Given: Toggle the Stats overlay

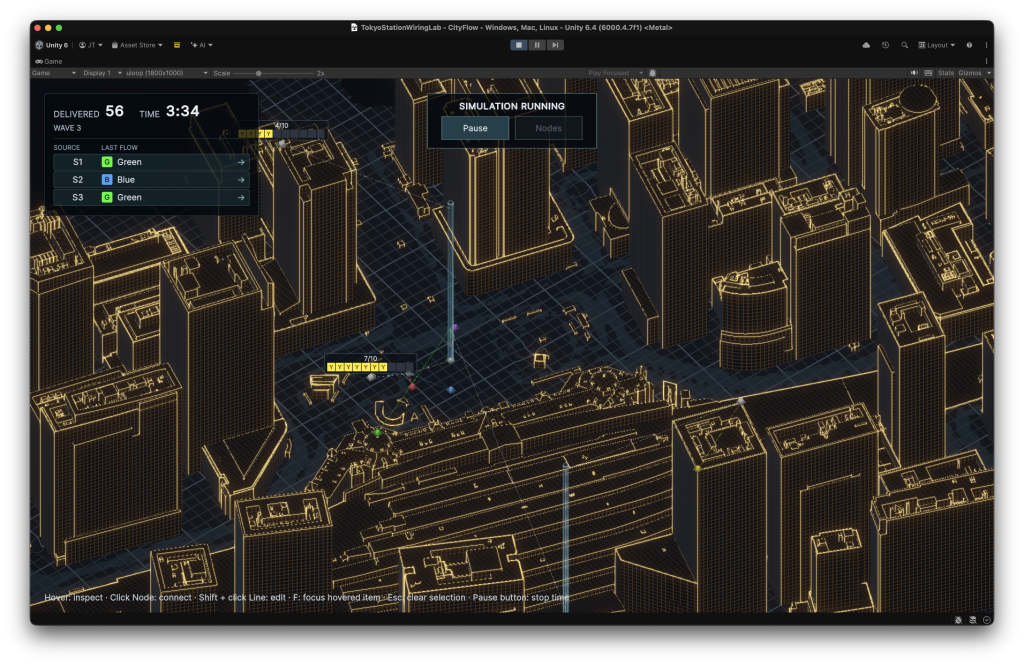Looking at the screenshot, I should pyautogui.click(x=946, y=73).
